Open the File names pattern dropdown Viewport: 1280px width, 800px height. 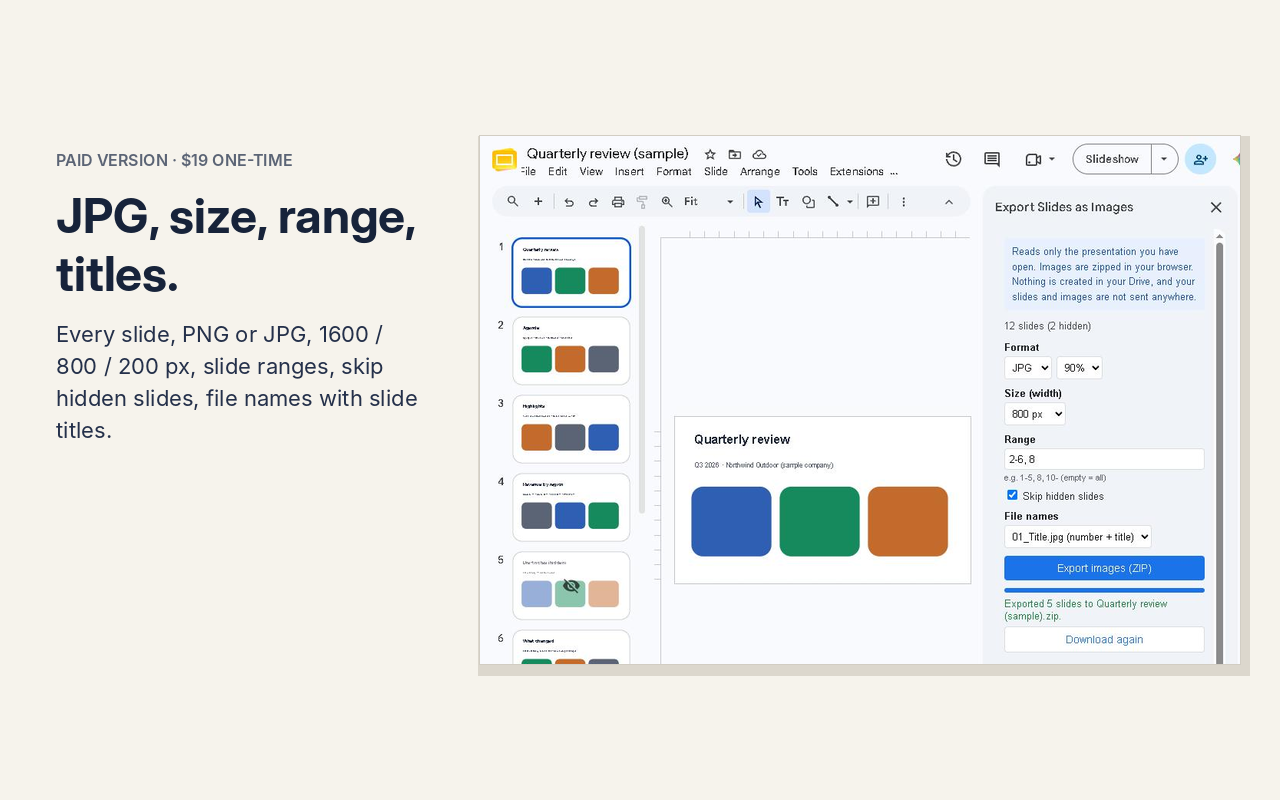1078,537
